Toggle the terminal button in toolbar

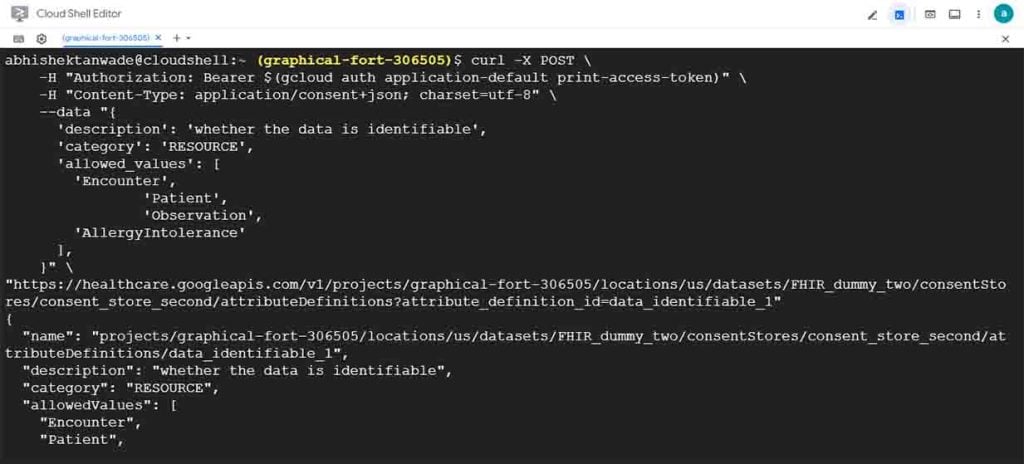(x=900, y=14)
